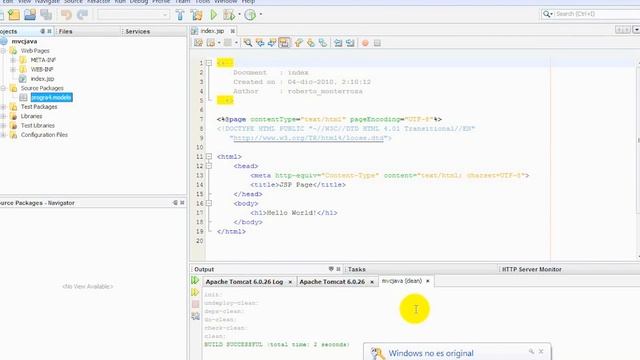Expand the Test Packages node

click(x=3, y=107)
